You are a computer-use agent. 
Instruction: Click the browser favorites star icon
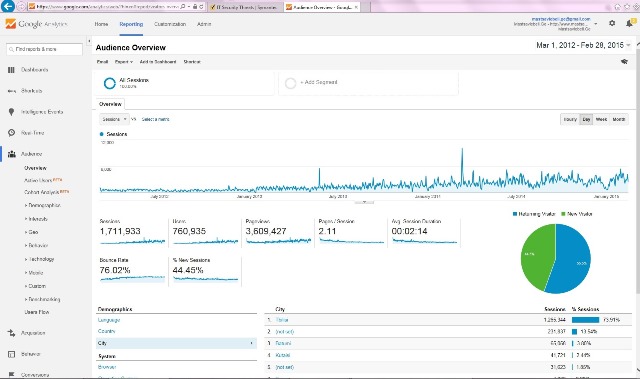[x=627, y=7]
